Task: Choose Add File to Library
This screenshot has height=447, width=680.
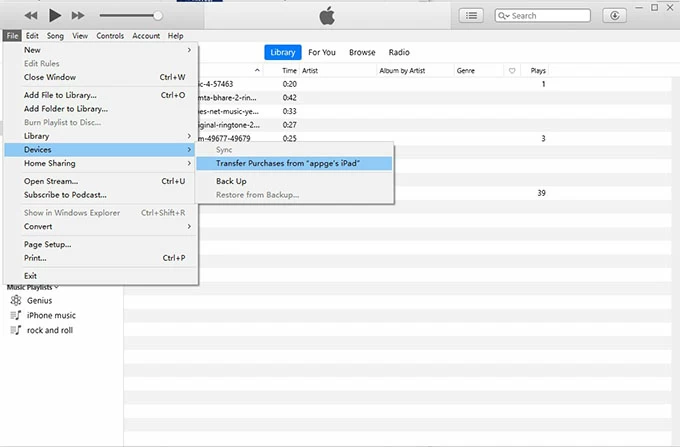Action: (66, 95)
